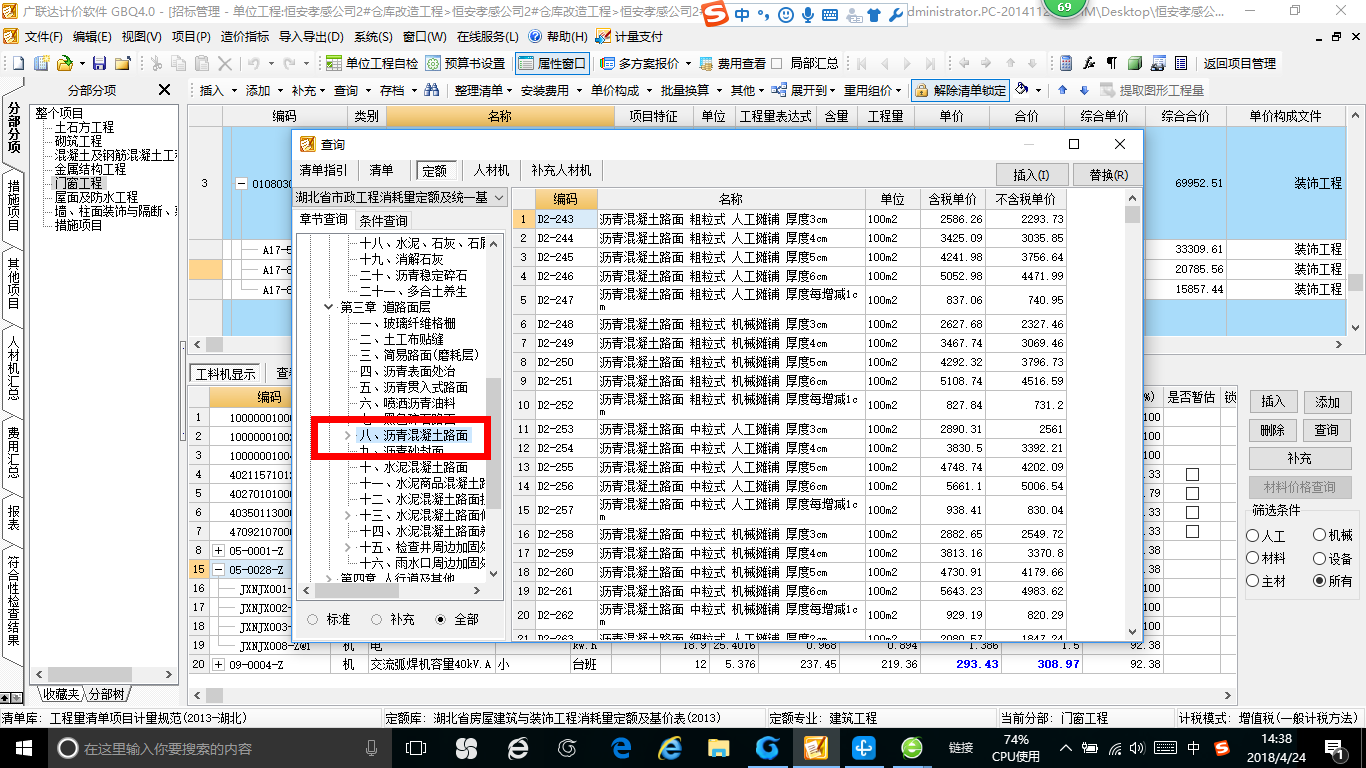Viewport: 1366px width, 768px height.
Task: Click the Task View icon on taskbar
Action: [x=415, y=747]
